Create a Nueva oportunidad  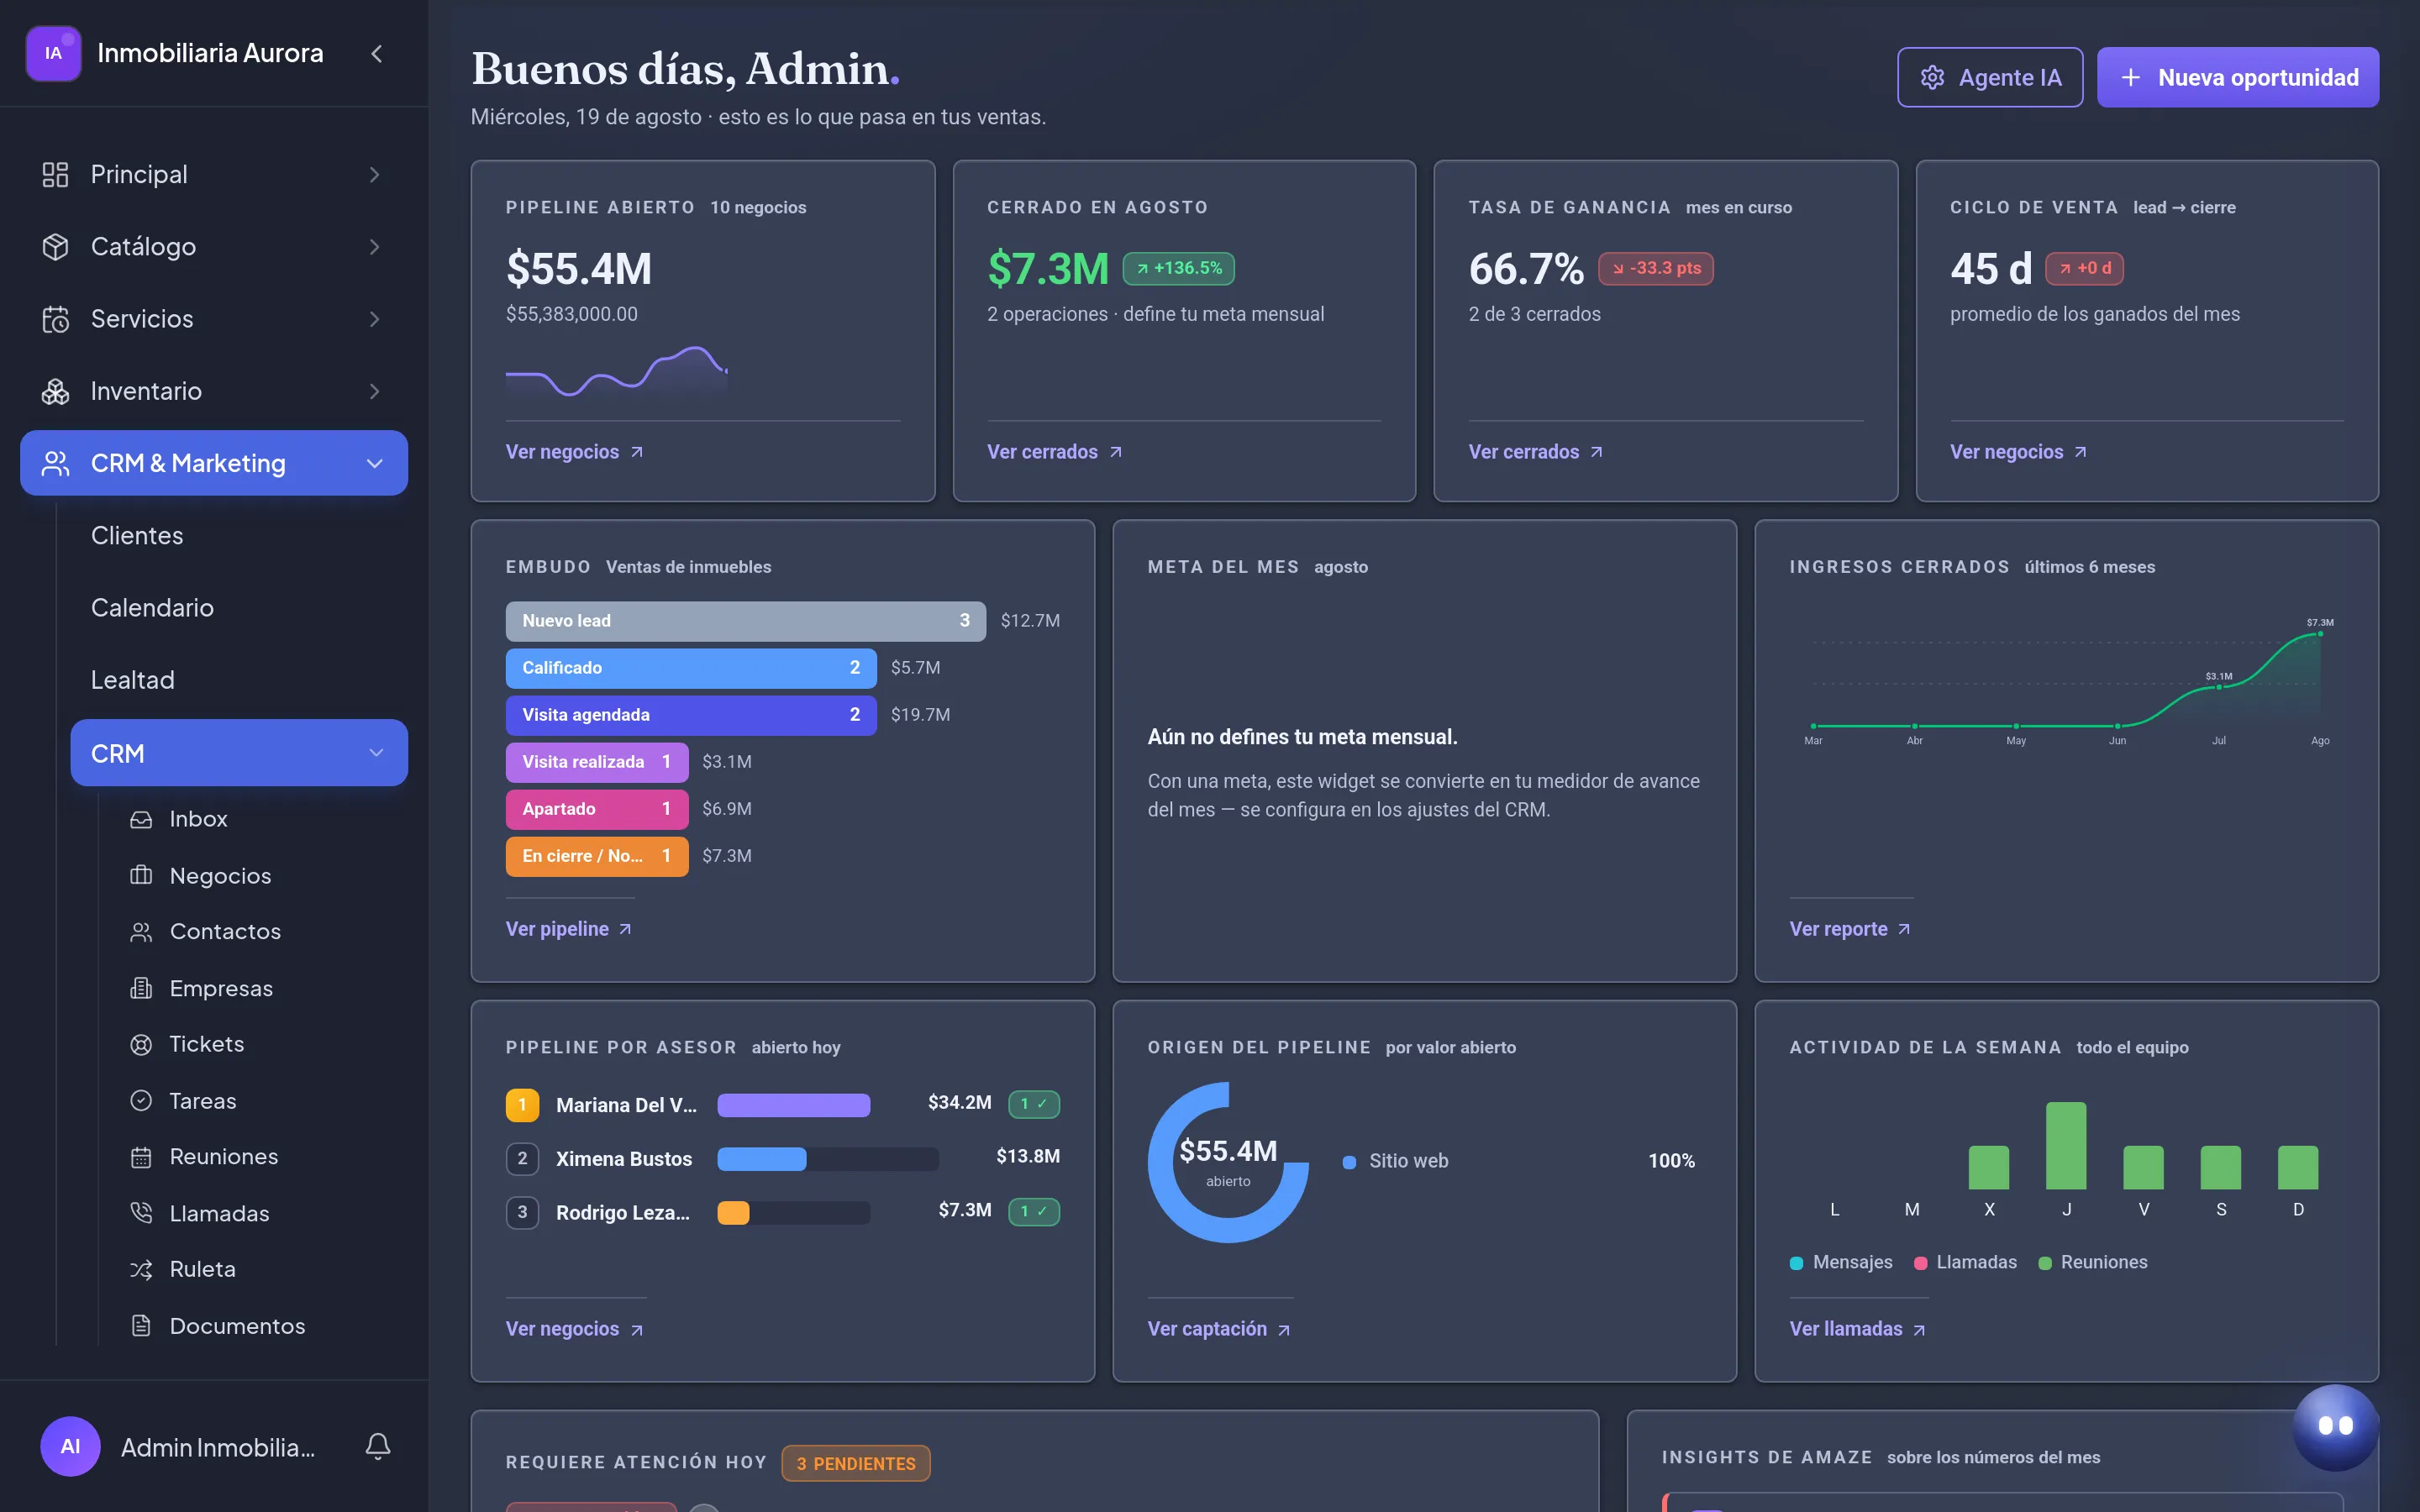coord(2237,77)
